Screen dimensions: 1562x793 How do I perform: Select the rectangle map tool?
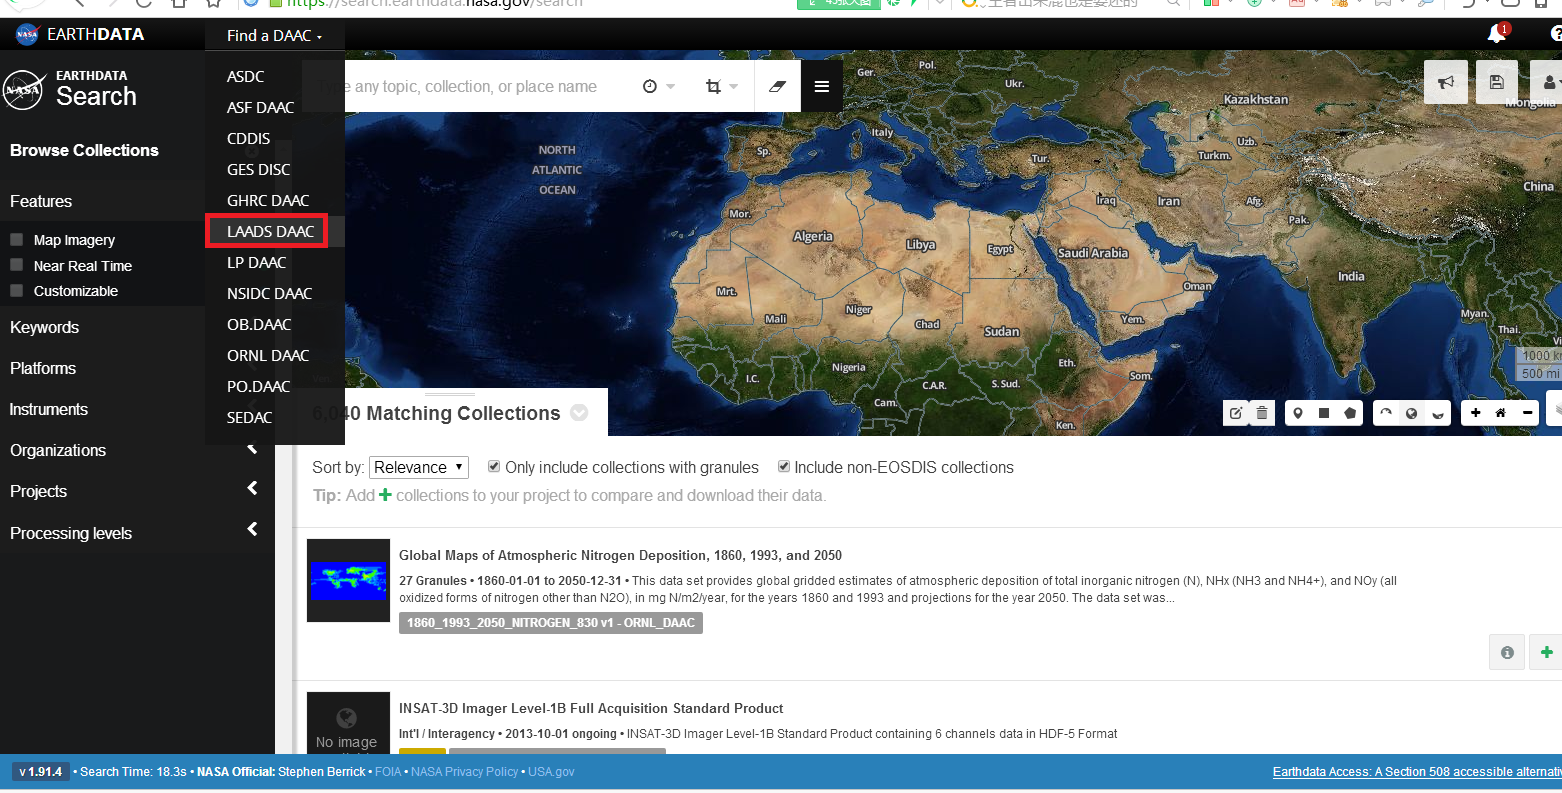(x=1324, y=413)
